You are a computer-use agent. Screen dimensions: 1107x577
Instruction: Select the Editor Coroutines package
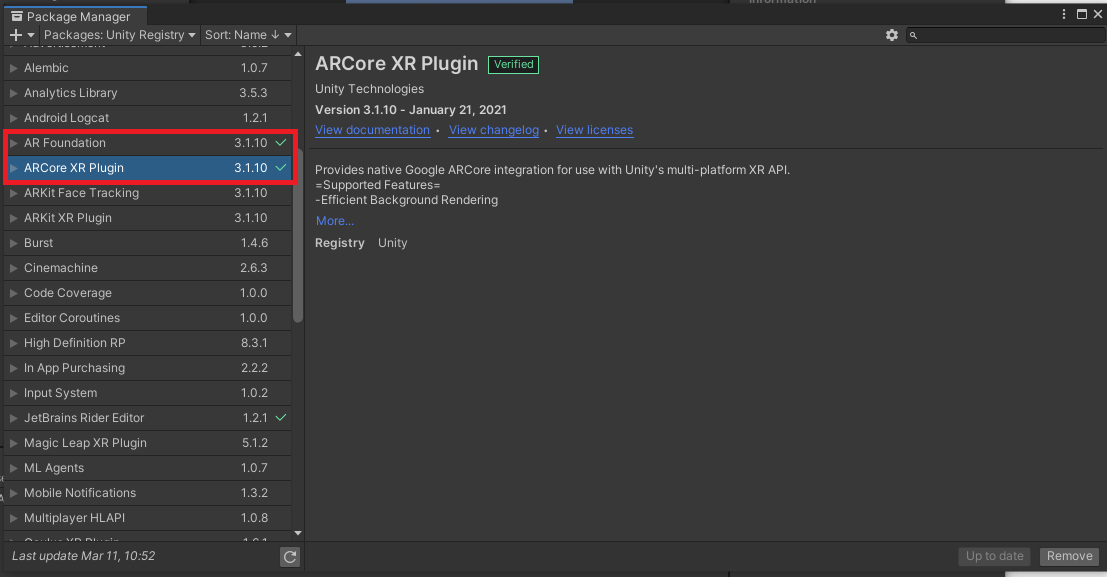[148, 318]
